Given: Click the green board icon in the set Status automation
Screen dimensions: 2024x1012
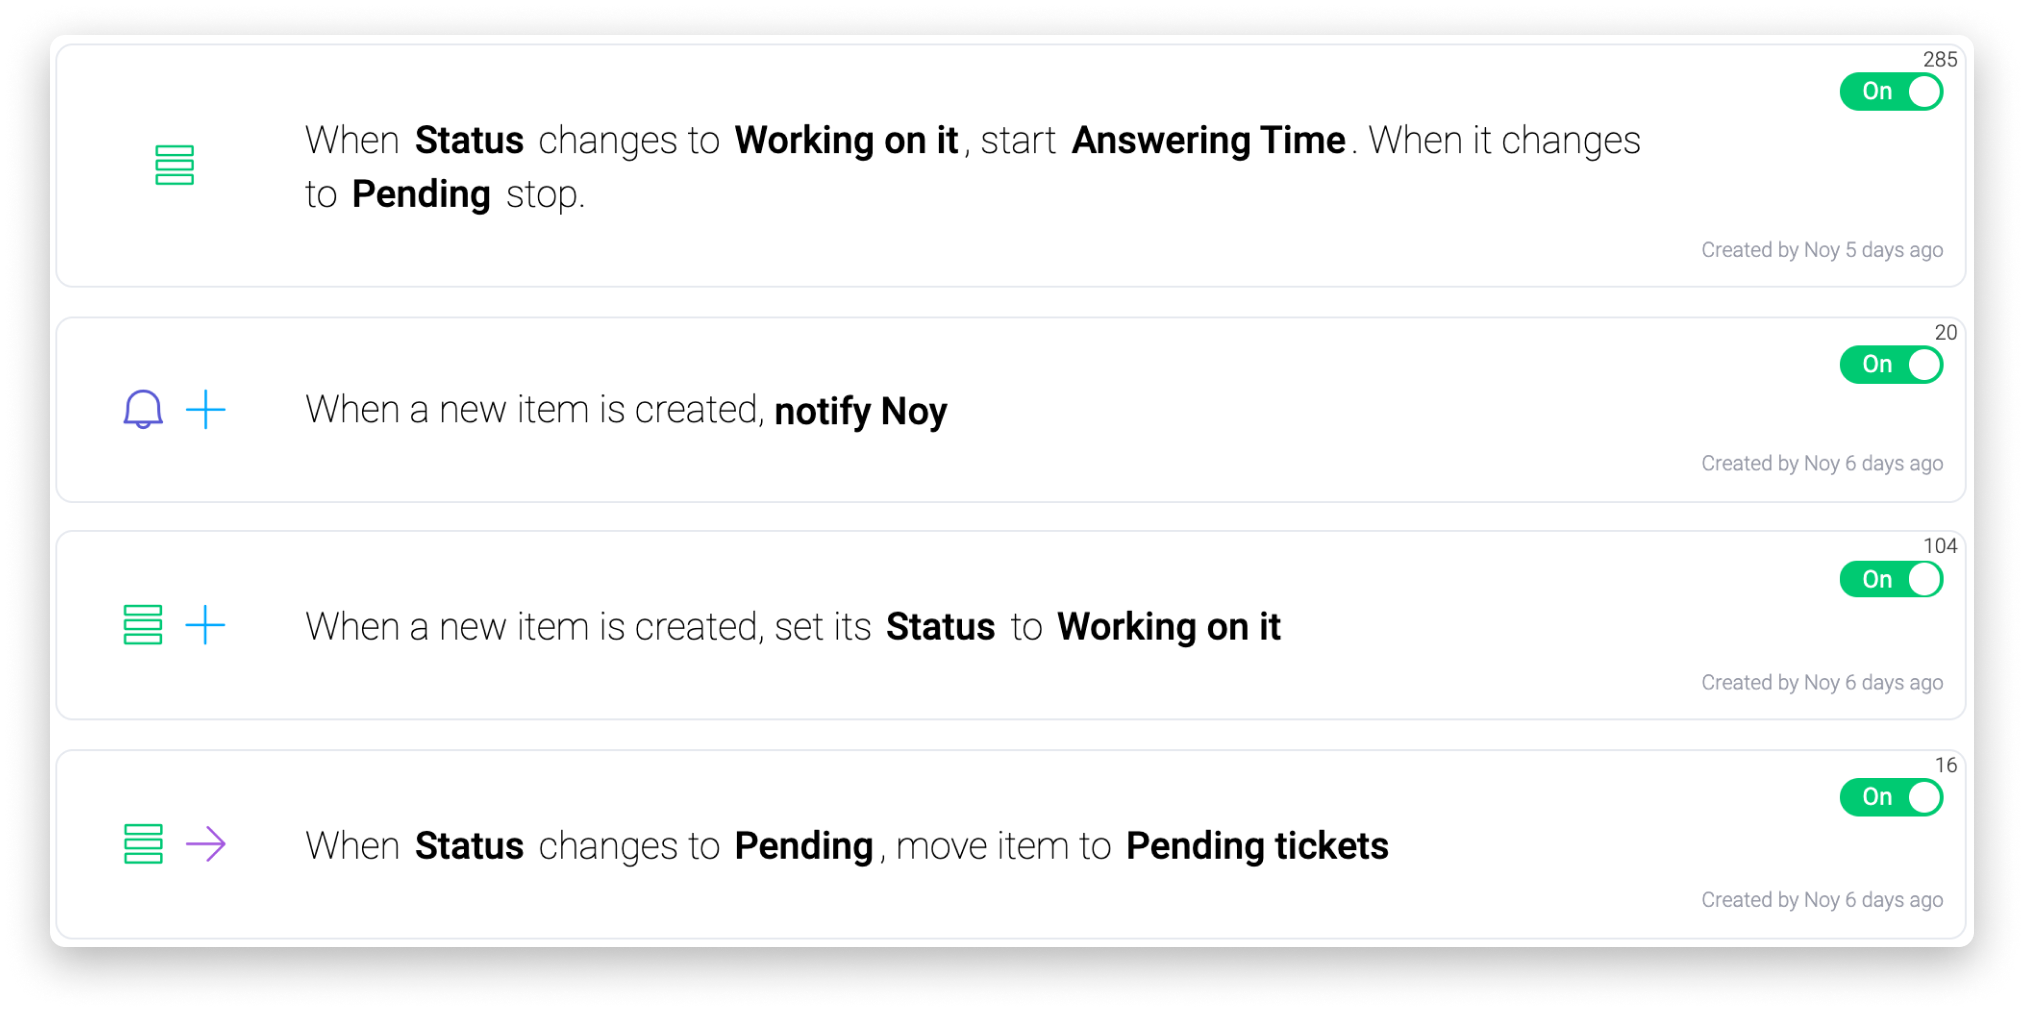Looking at the screenshot, I should pyautogui.click(x=143, y=625).
